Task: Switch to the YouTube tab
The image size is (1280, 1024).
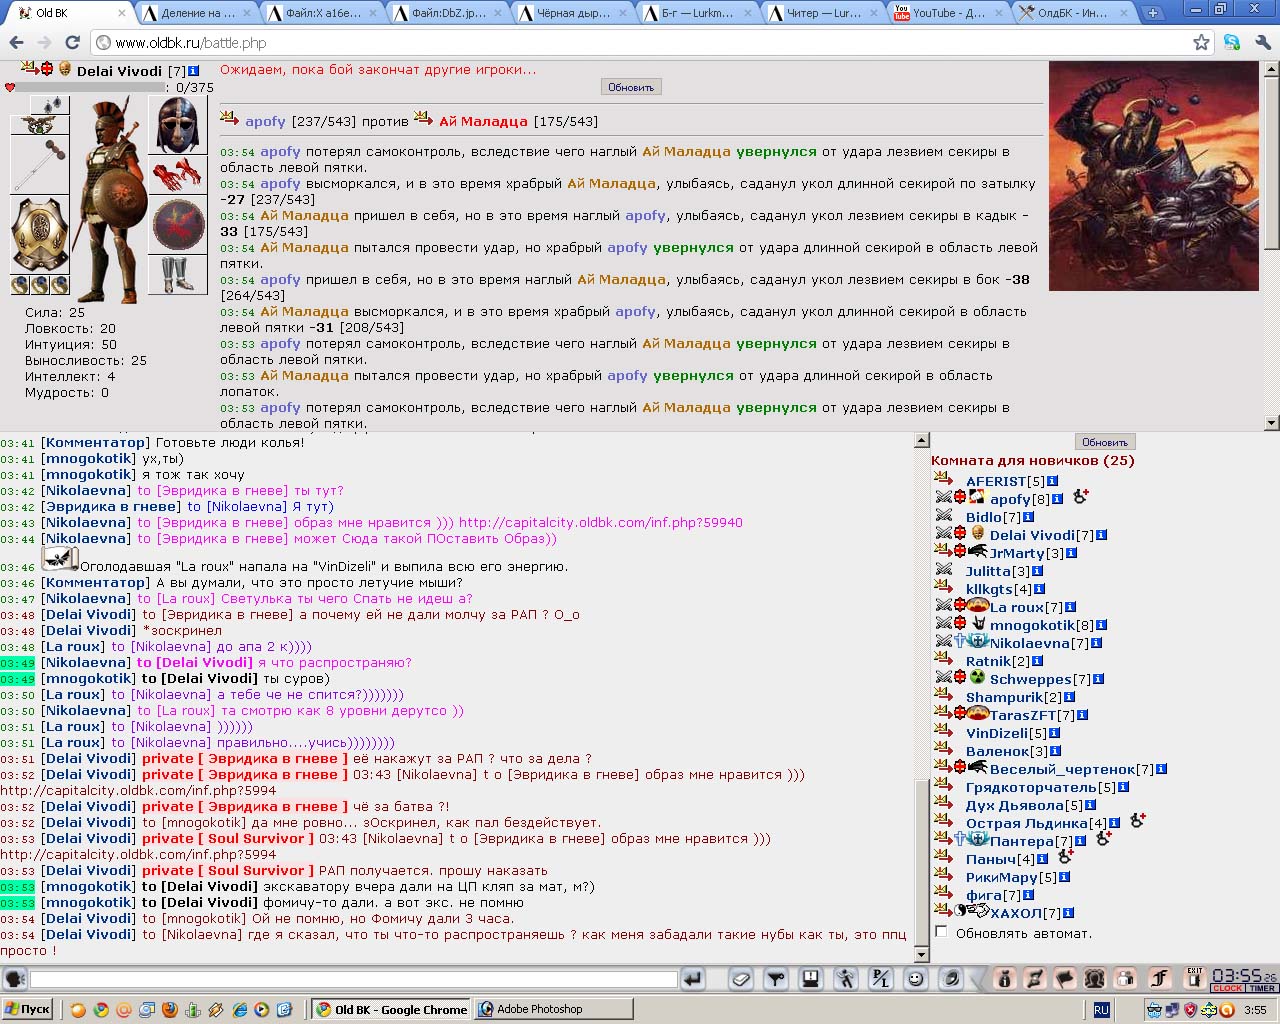Action: click(946, 13)
